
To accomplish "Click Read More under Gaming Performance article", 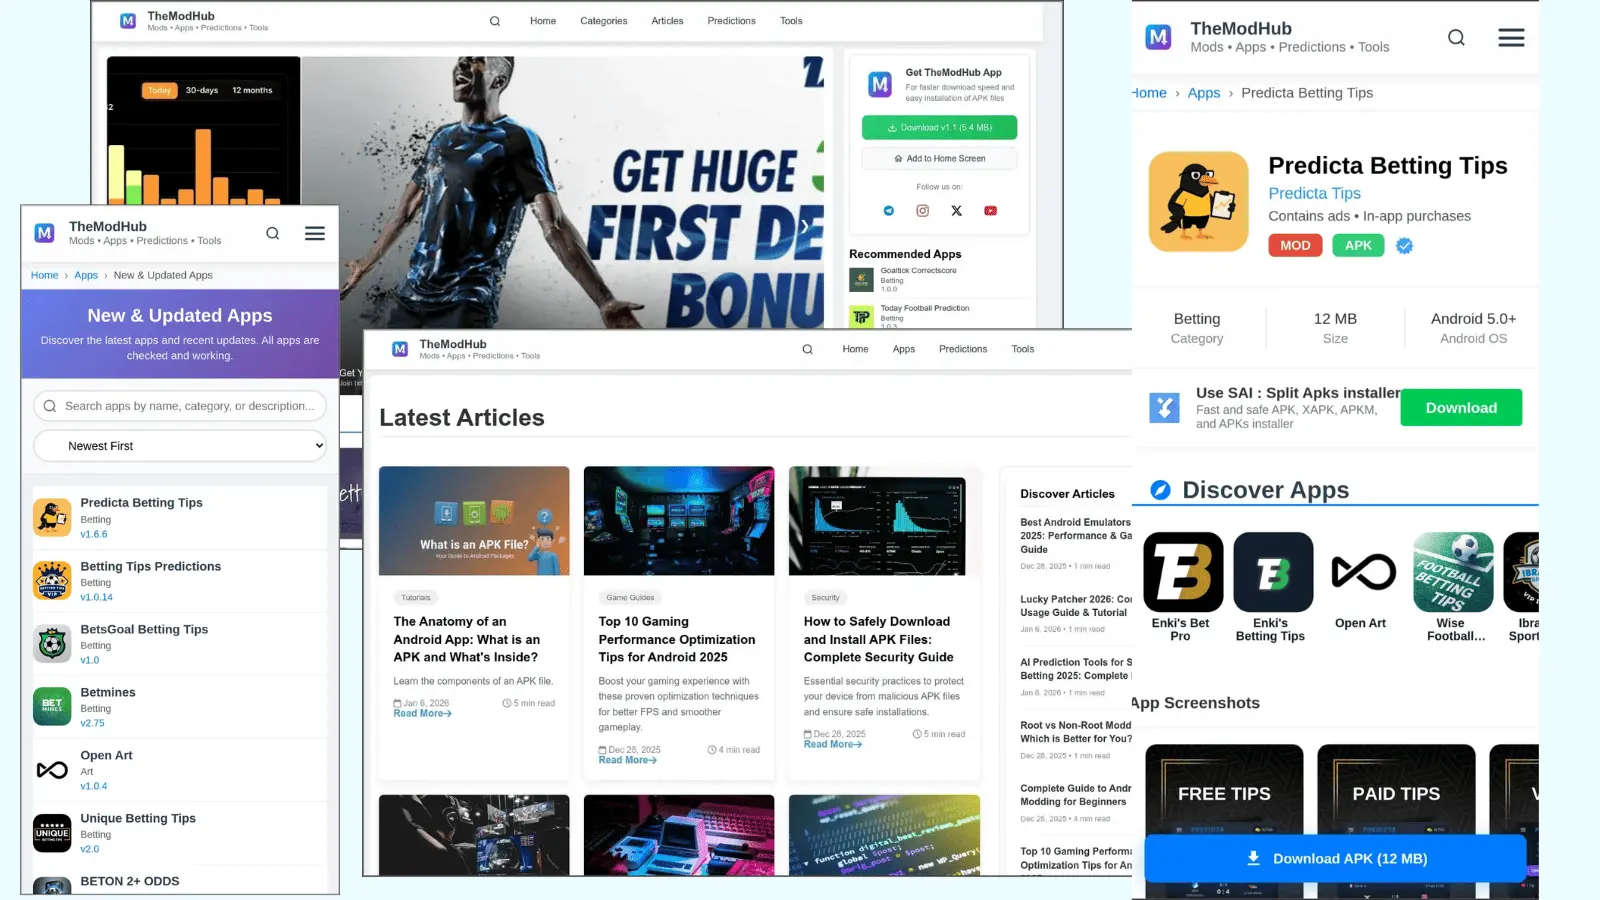I will click(x=627, y=761).
